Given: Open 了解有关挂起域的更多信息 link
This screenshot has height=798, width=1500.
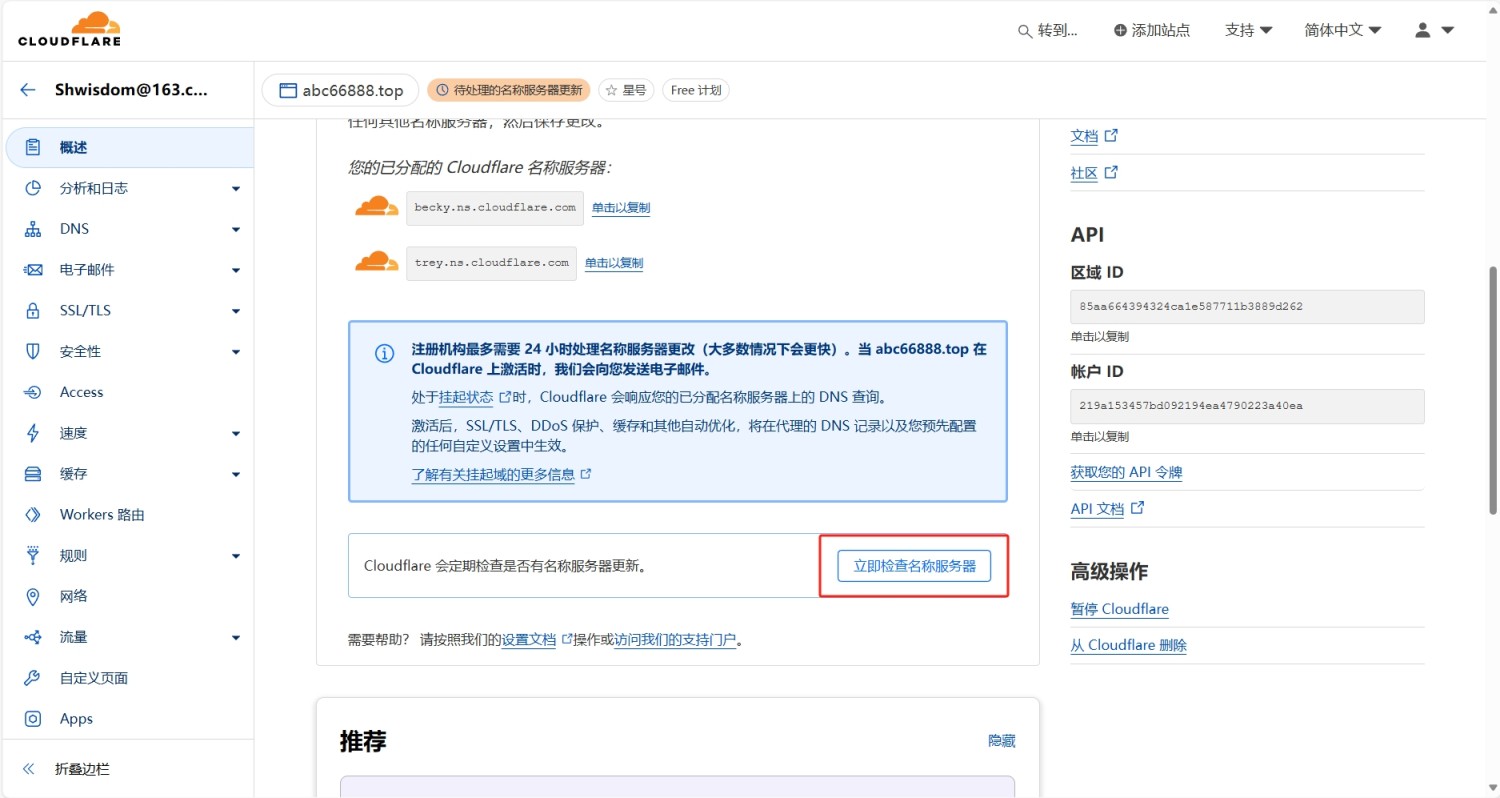Looking at the screenshot, I should [x=493, y=474].
